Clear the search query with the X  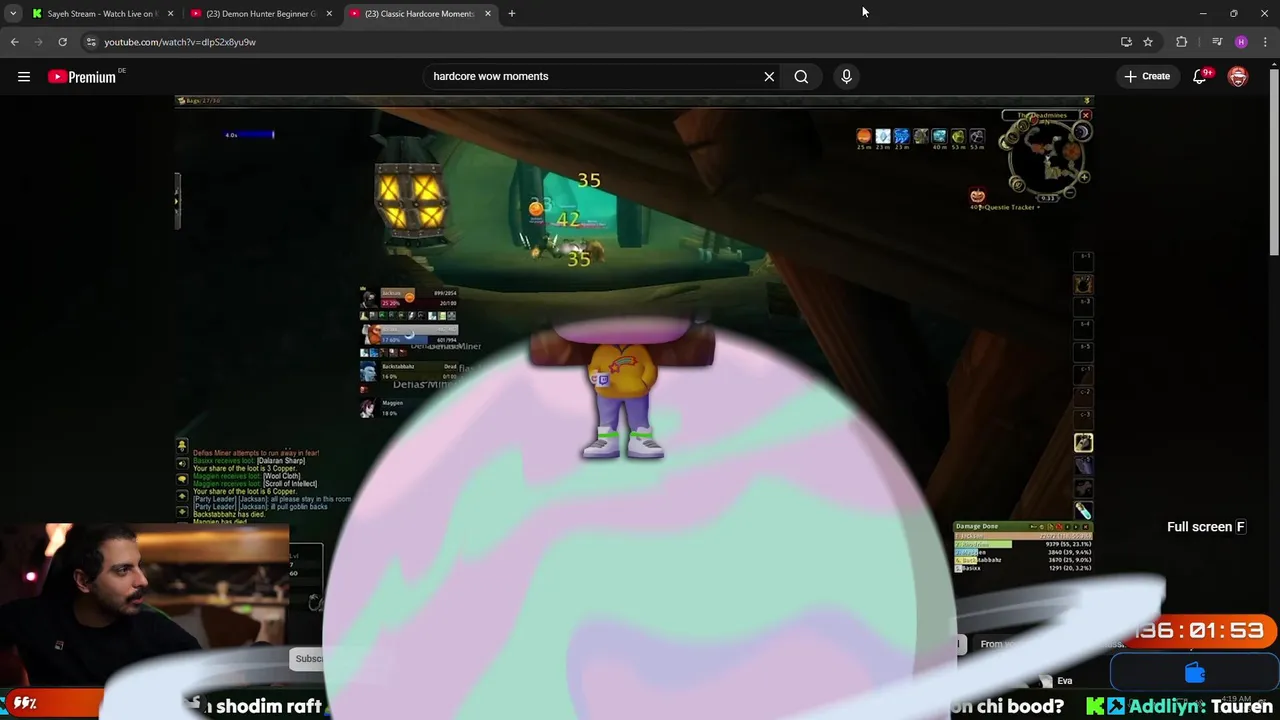(769, 76)
